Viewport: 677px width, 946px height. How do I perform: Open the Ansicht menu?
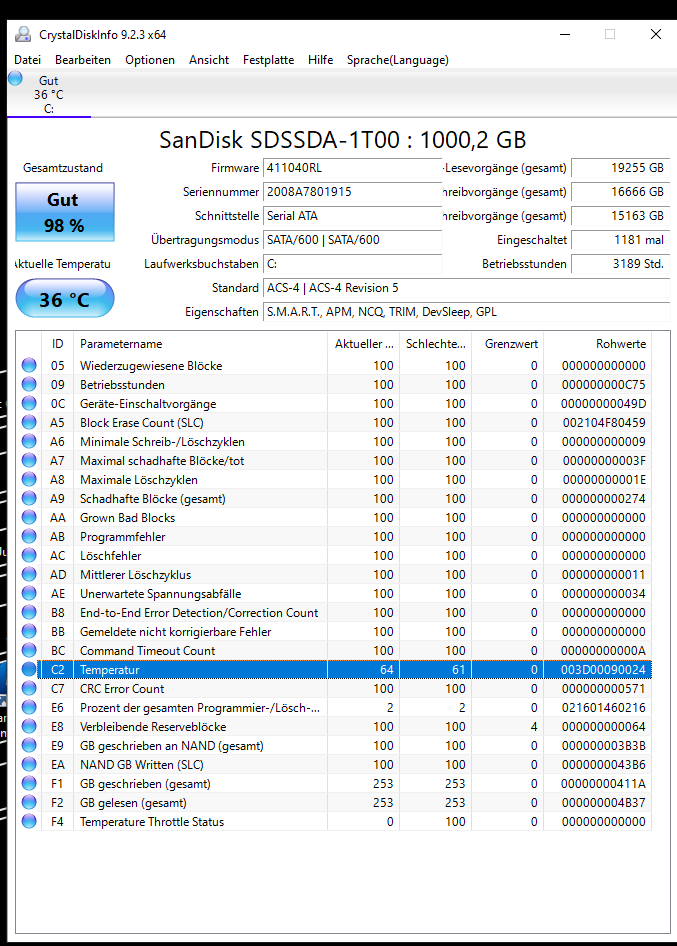[209, 60]
